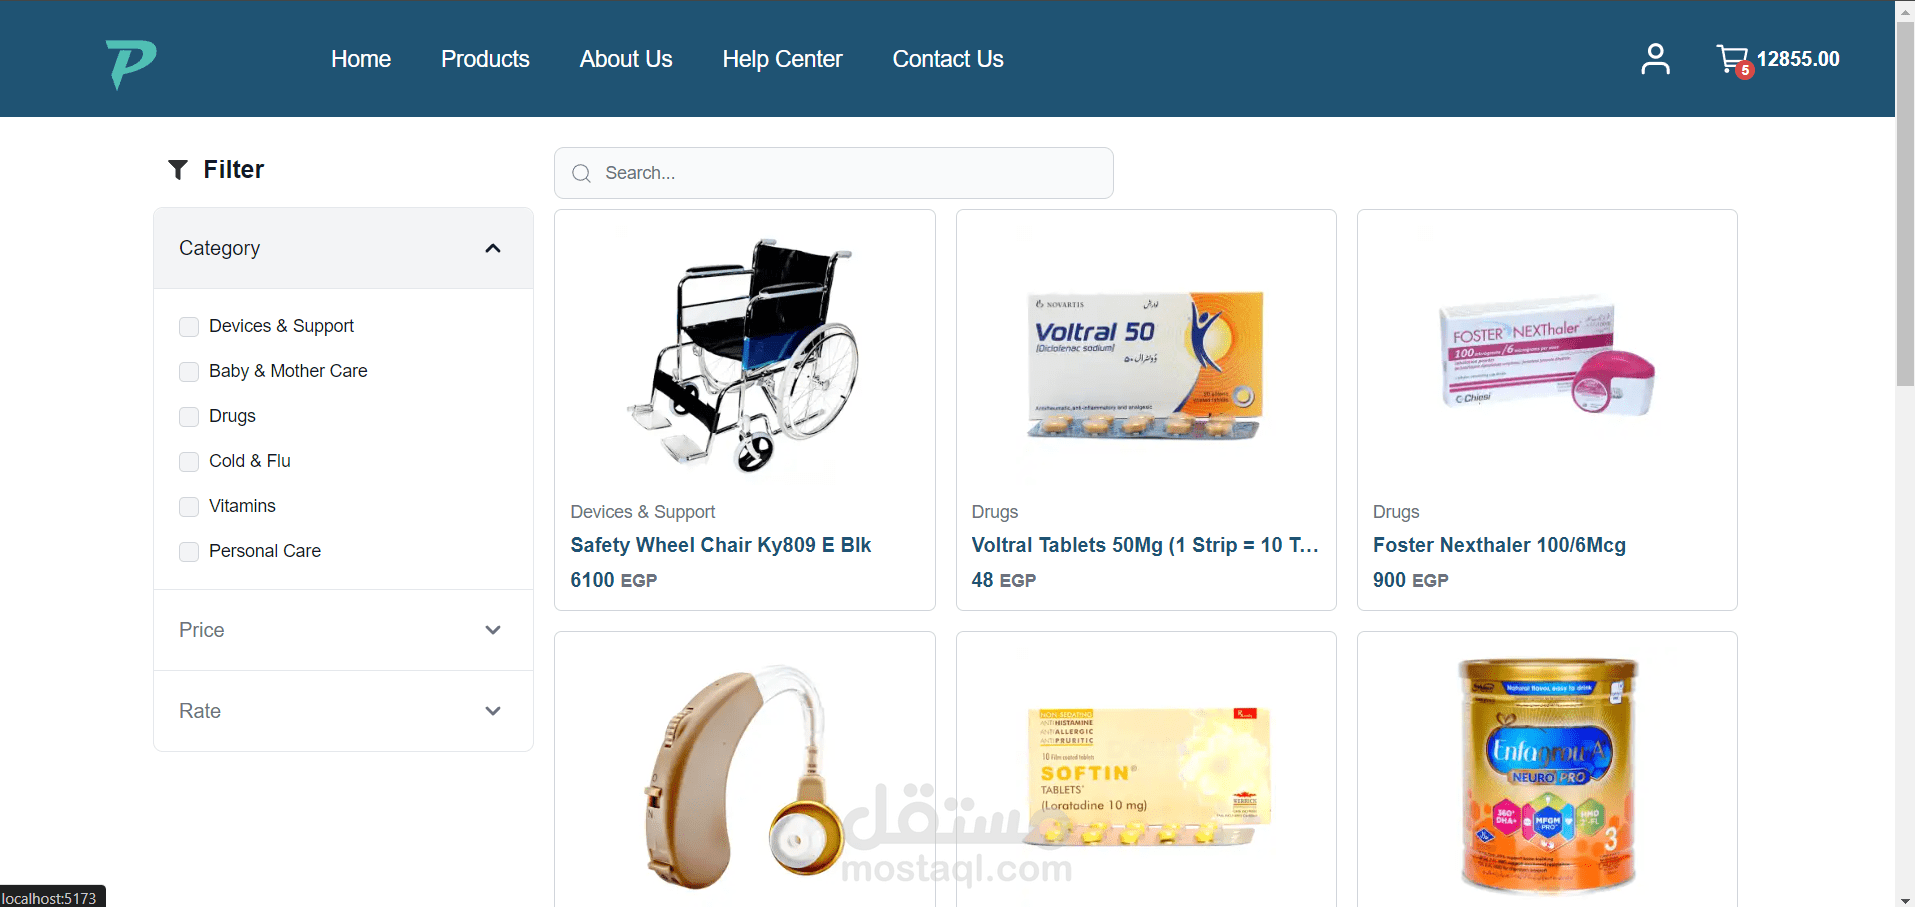Enable the Vitamins filter checkbox
1915x907 pixels.
point(189,507)
